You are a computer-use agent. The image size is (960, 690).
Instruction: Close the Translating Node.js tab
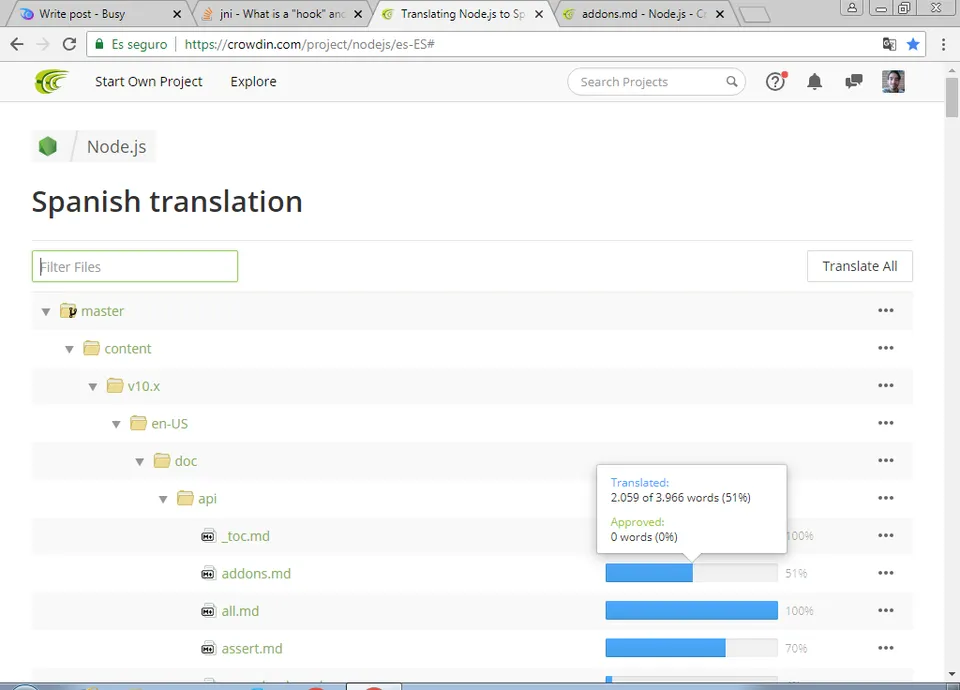539,13
